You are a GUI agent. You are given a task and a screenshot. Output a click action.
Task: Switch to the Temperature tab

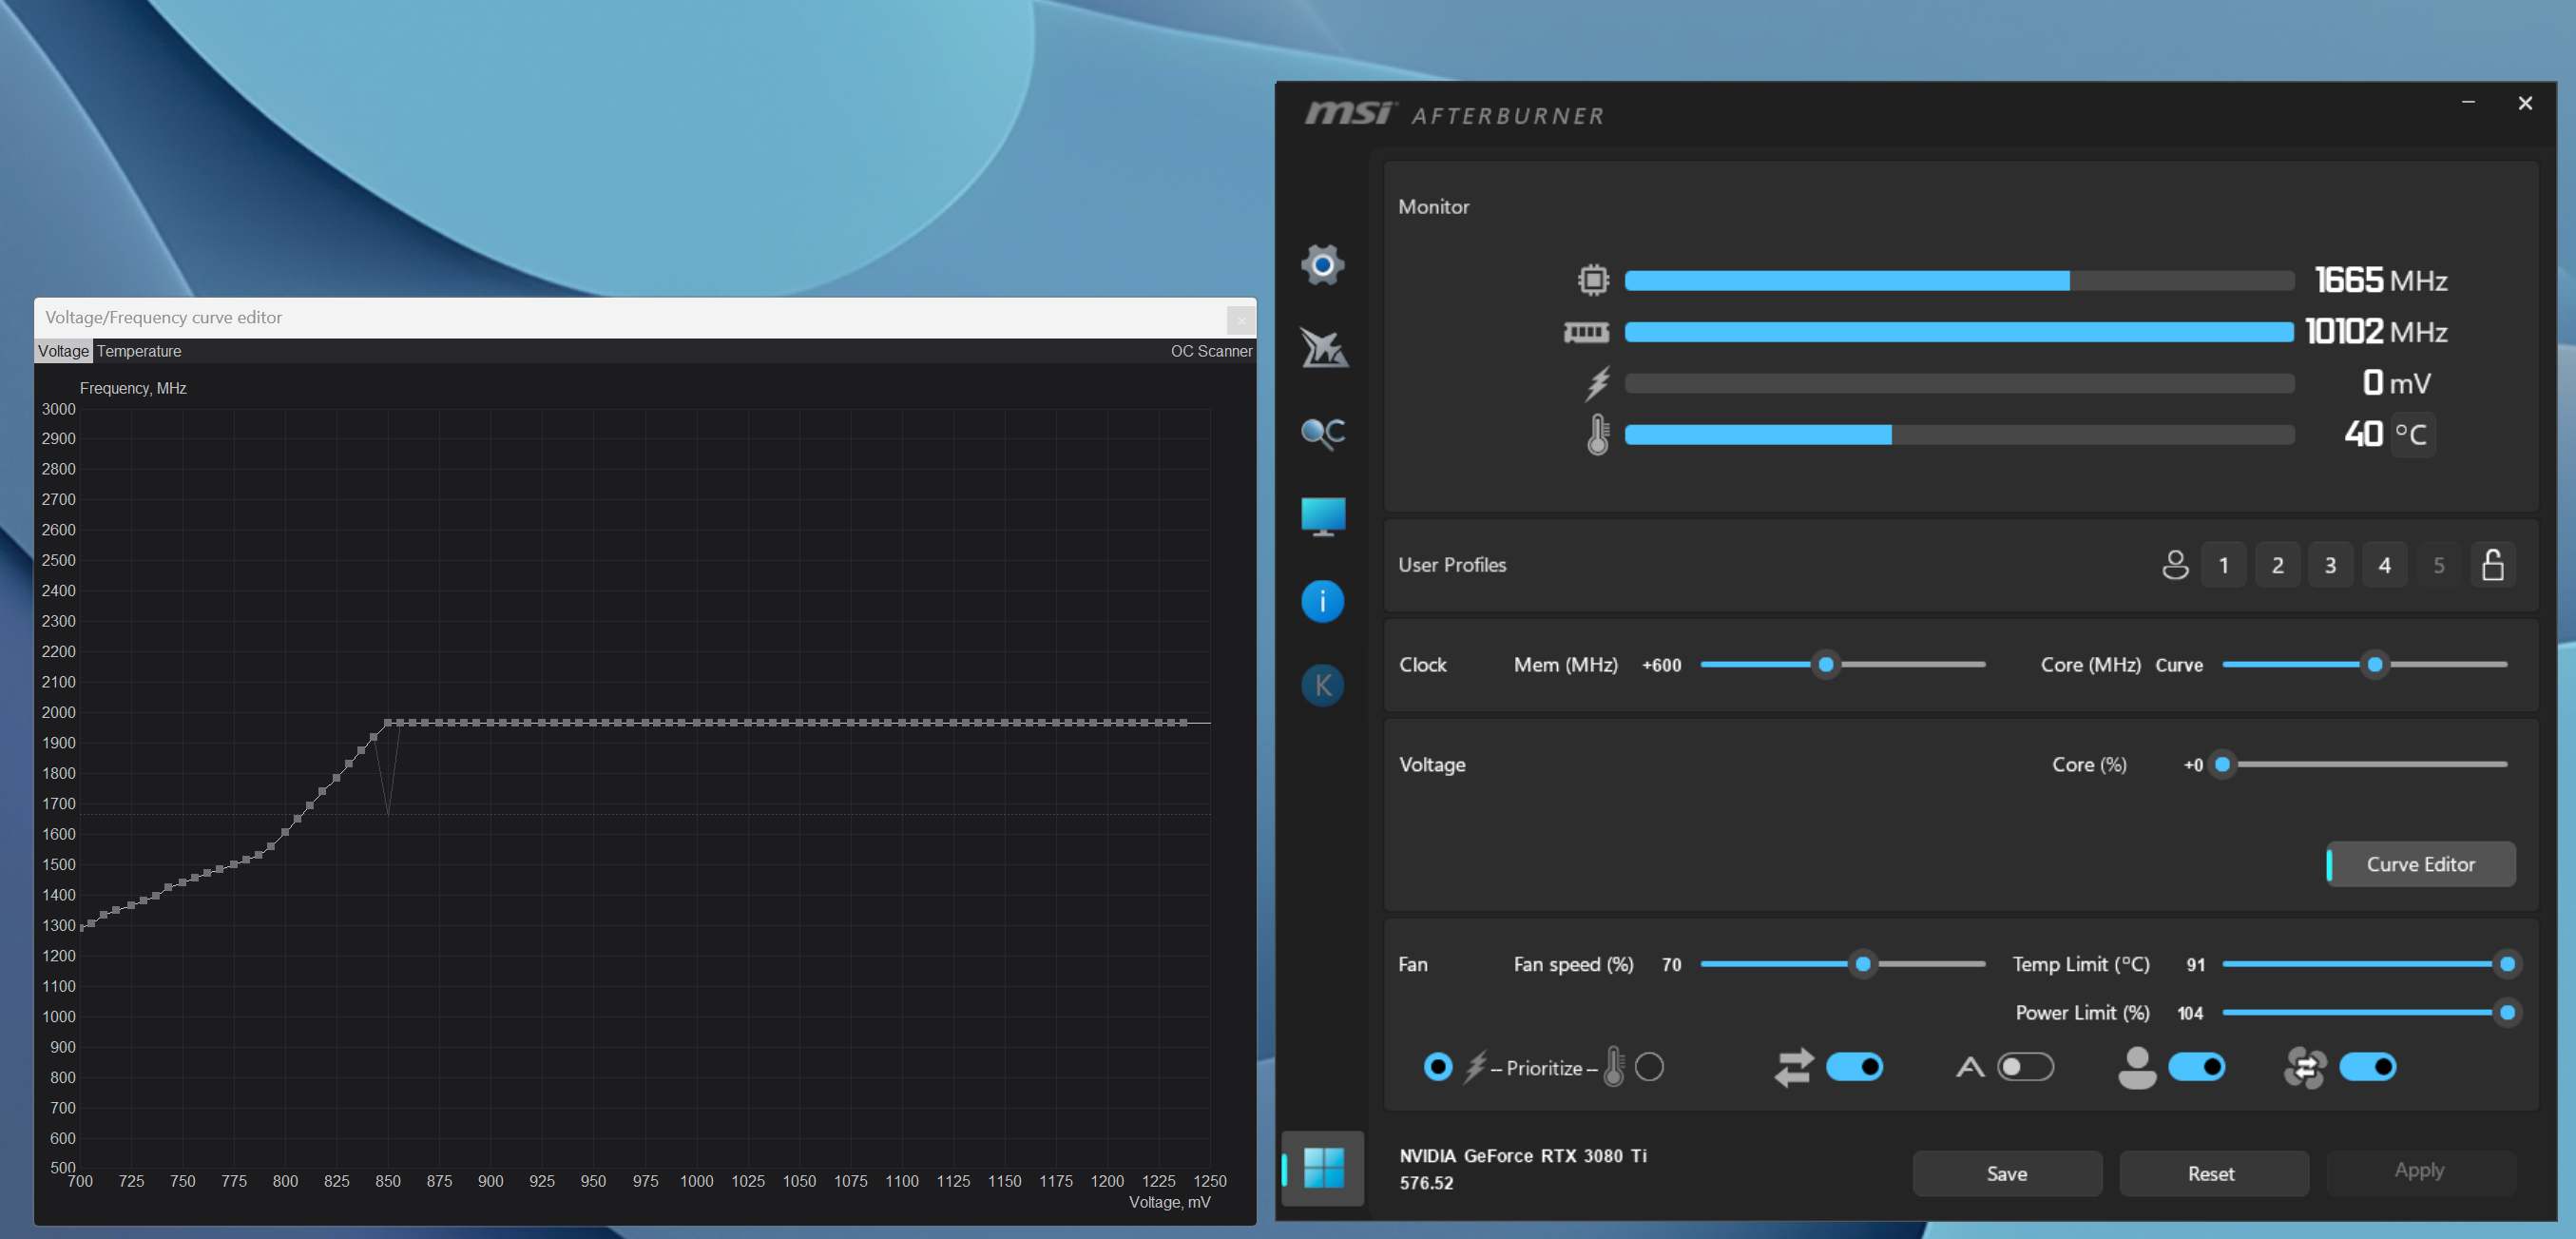139,351
